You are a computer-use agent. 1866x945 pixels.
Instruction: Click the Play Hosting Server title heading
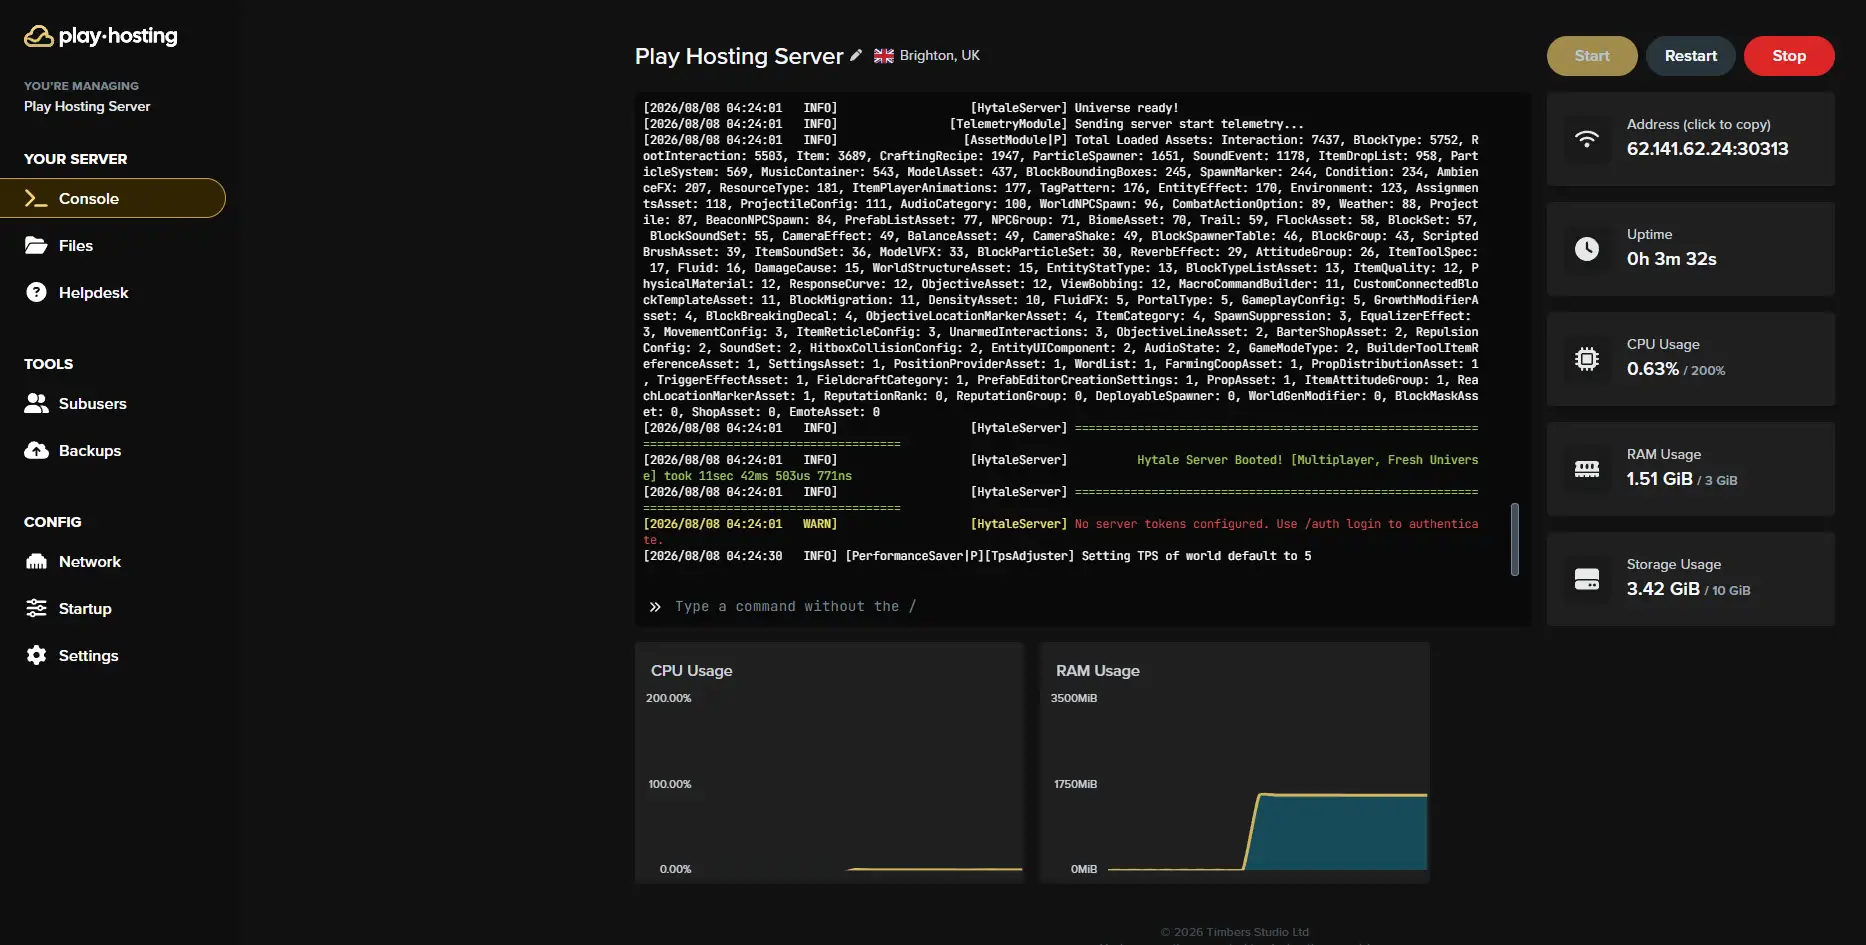(x=739, y=56)
